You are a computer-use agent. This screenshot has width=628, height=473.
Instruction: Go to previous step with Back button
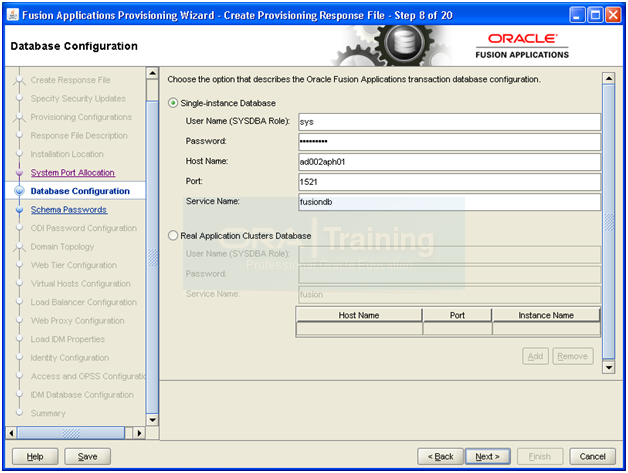tap(440, 457)
